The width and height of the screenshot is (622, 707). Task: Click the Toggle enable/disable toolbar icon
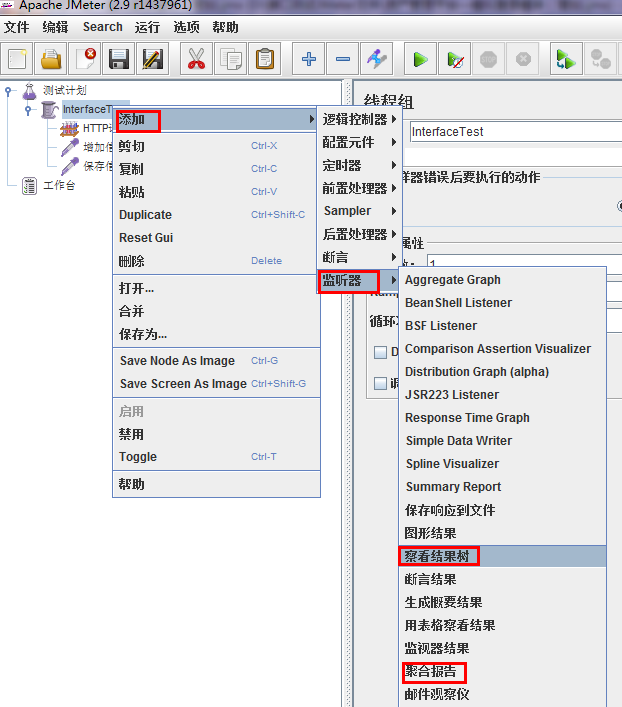pyautogui.click(x=377, y=59)
